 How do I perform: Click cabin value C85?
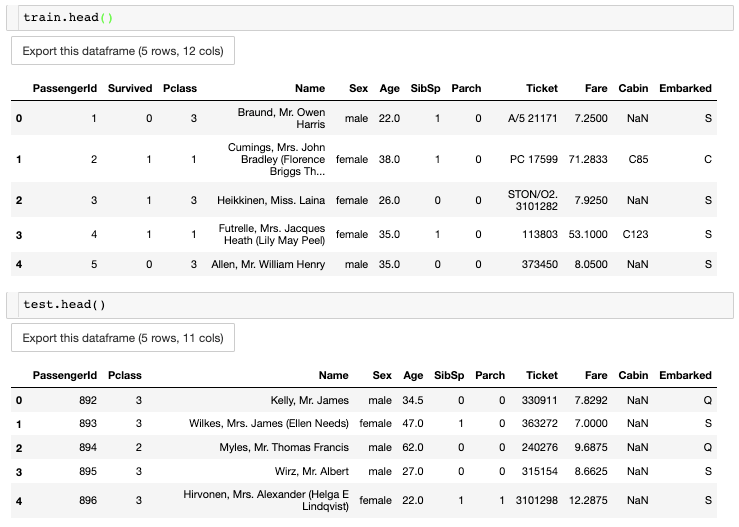638,159
